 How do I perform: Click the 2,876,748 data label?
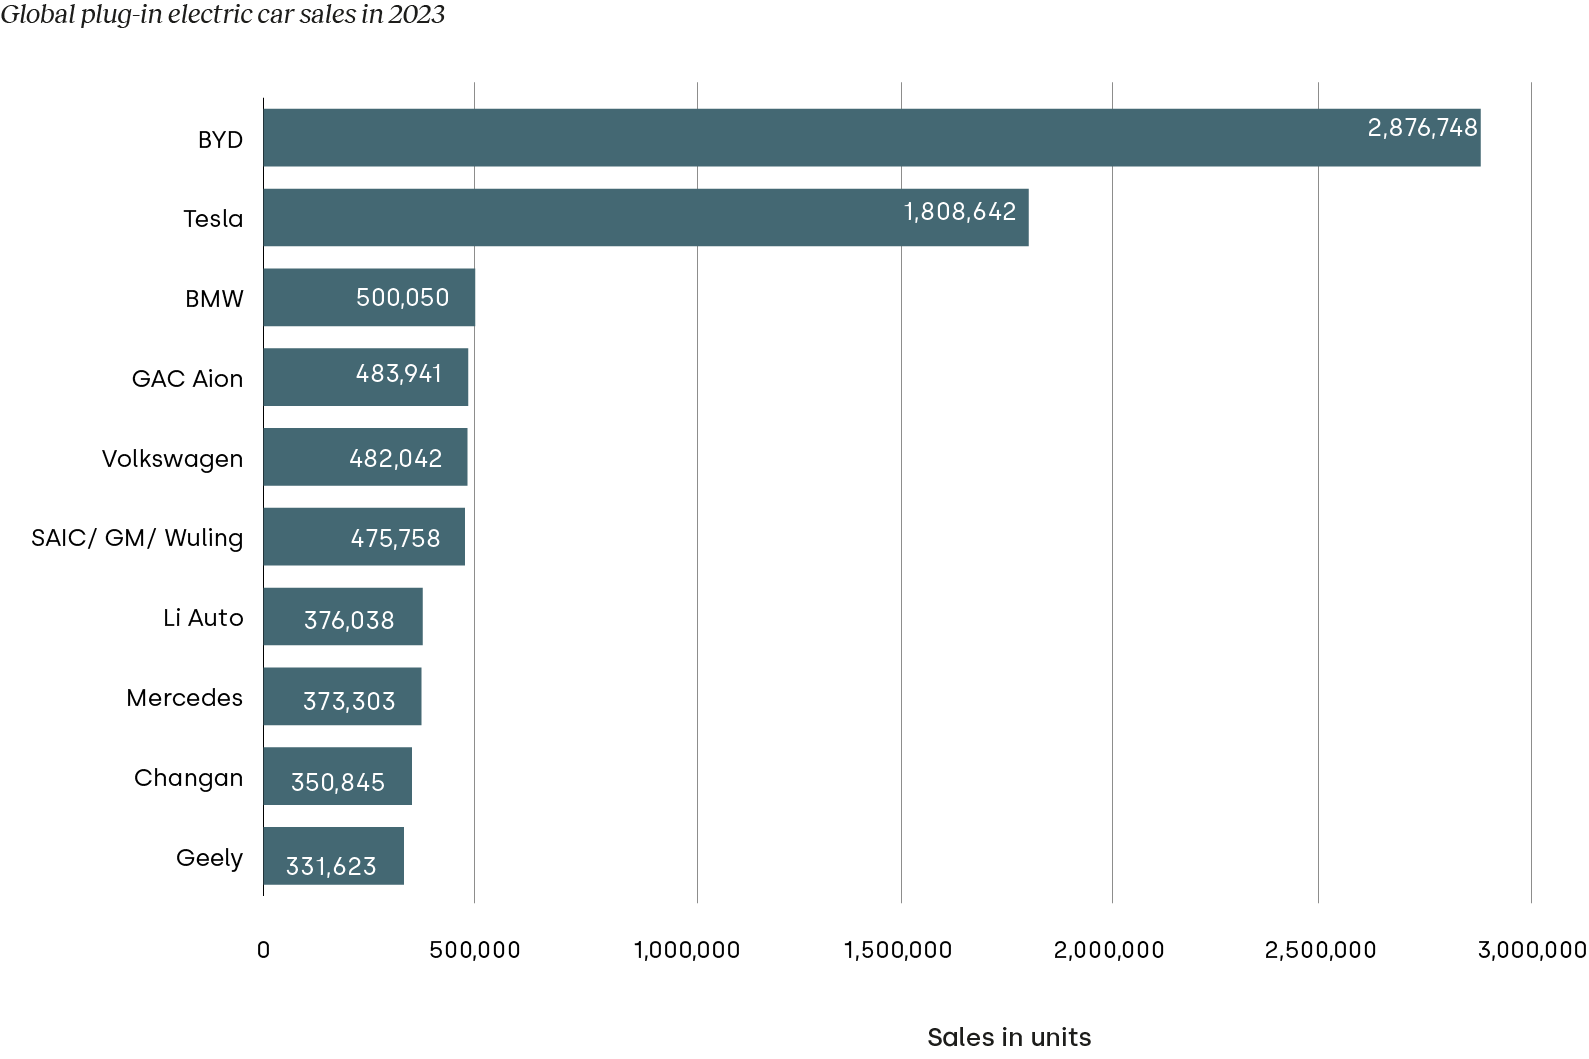pyautogui.click(x=1422, y=128)
